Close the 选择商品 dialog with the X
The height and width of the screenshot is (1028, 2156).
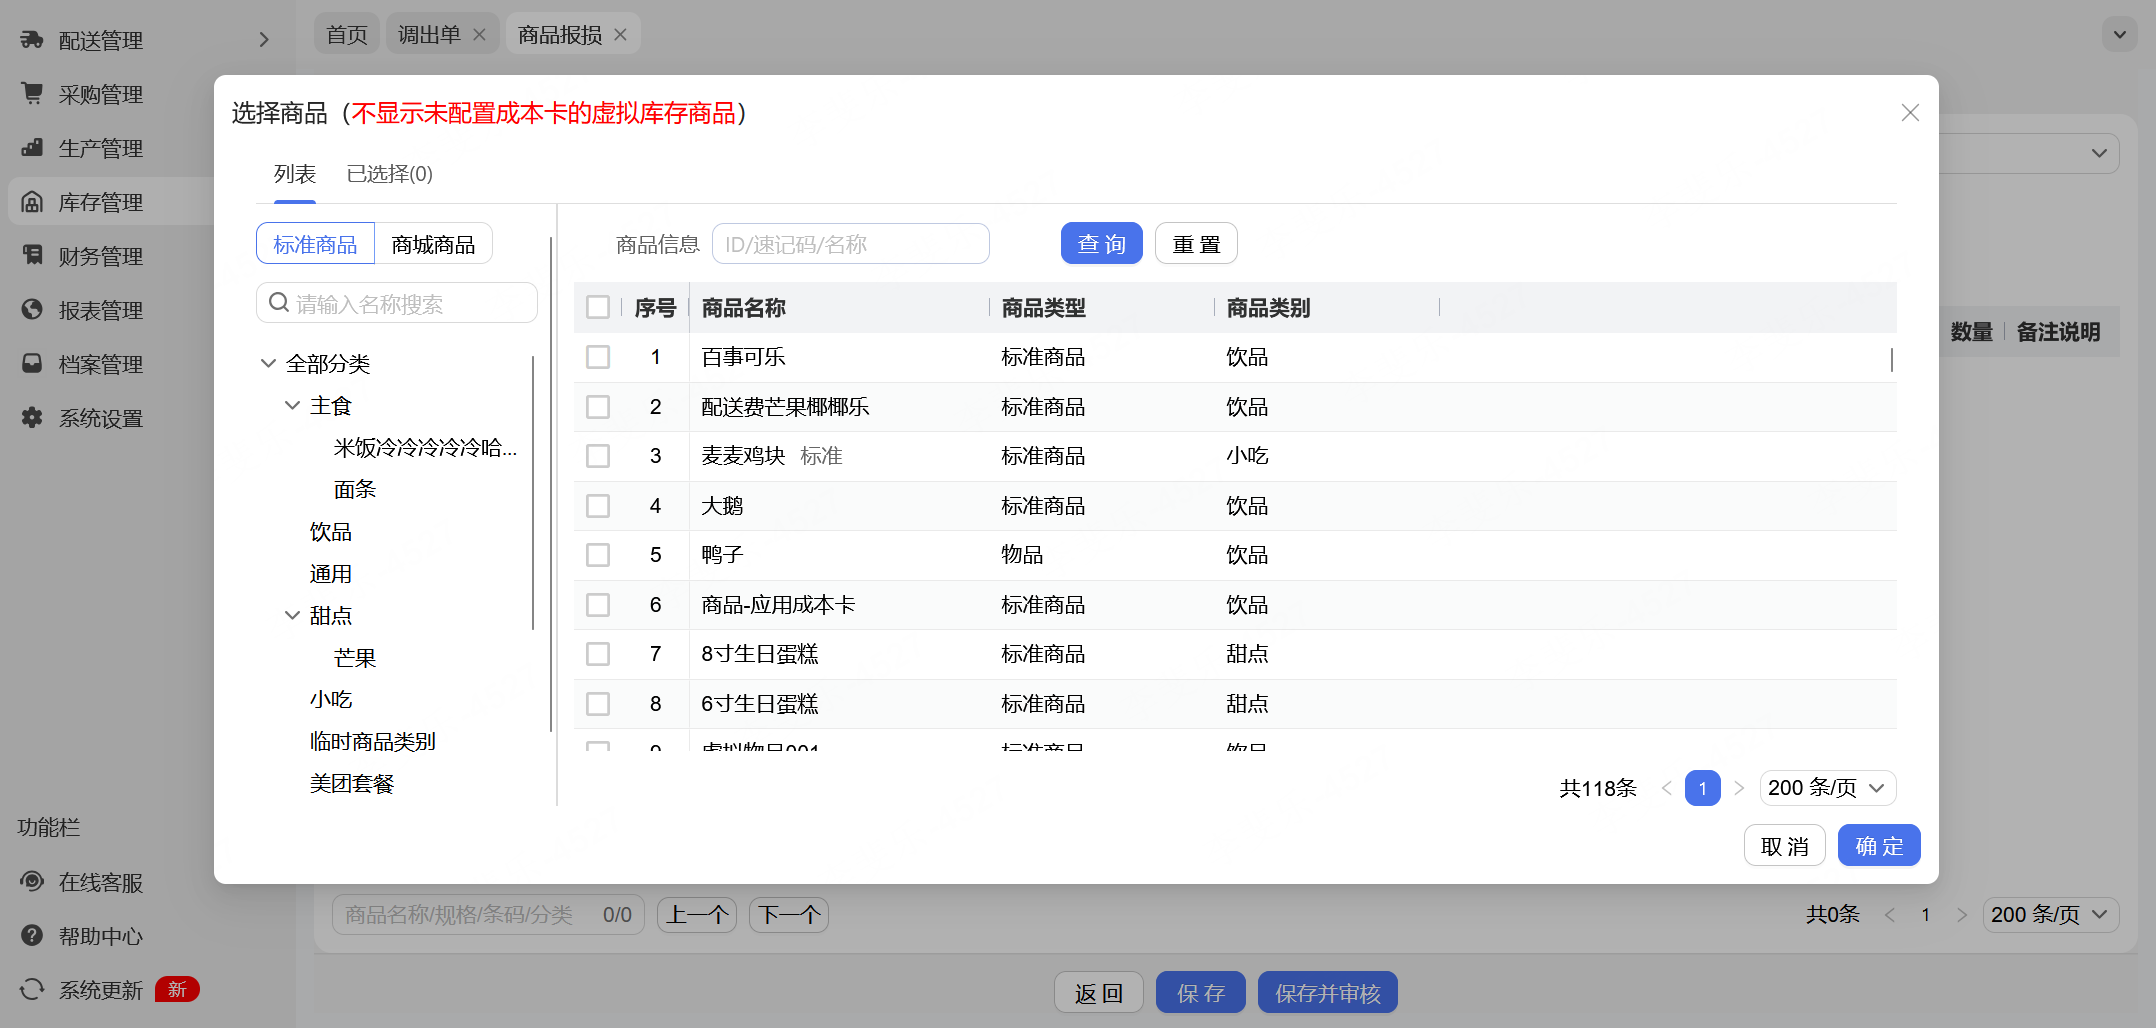pyautogui.click(x=1910, y=113)
